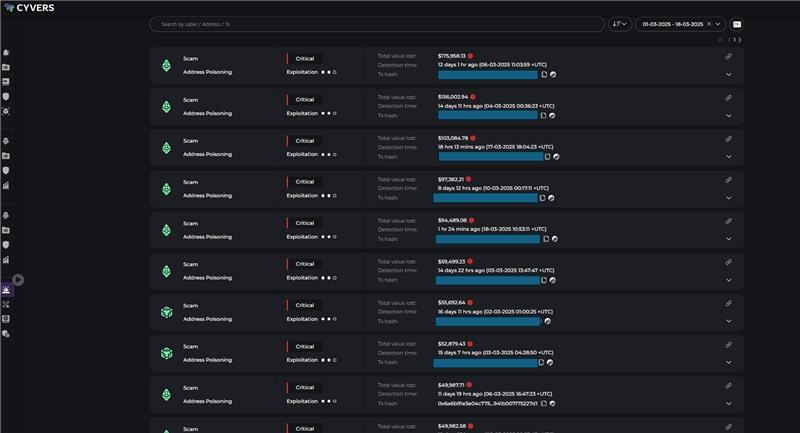Image resolution: width=800 pixels, height=433 pixels.
Task: Expand the $97,382.21 alert row
Action: click(728, 198)
